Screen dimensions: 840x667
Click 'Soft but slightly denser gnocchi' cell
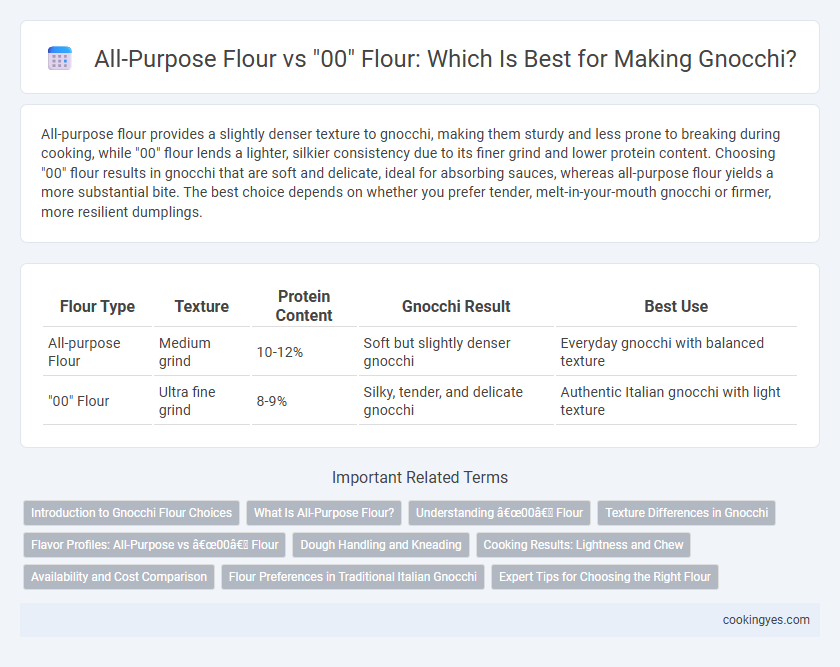[x=456, y=352]
